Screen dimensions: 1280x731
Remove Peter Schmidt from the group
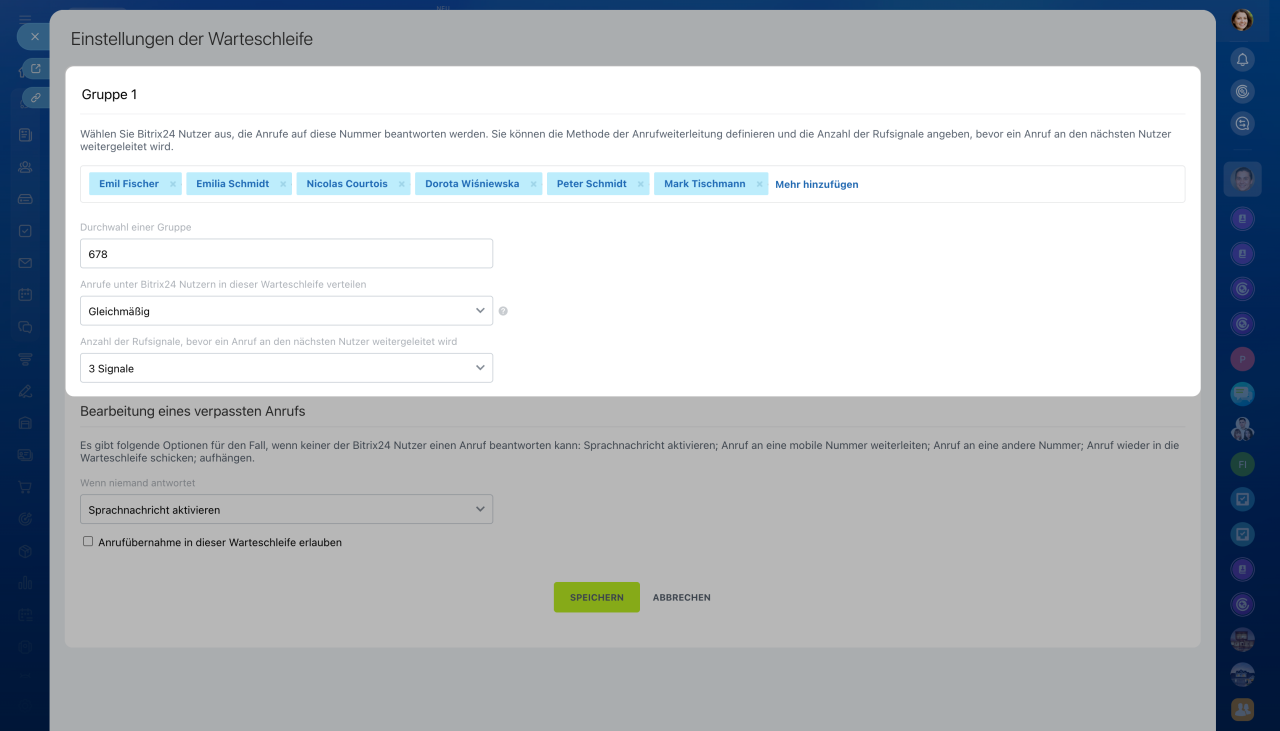click(641, 184)
